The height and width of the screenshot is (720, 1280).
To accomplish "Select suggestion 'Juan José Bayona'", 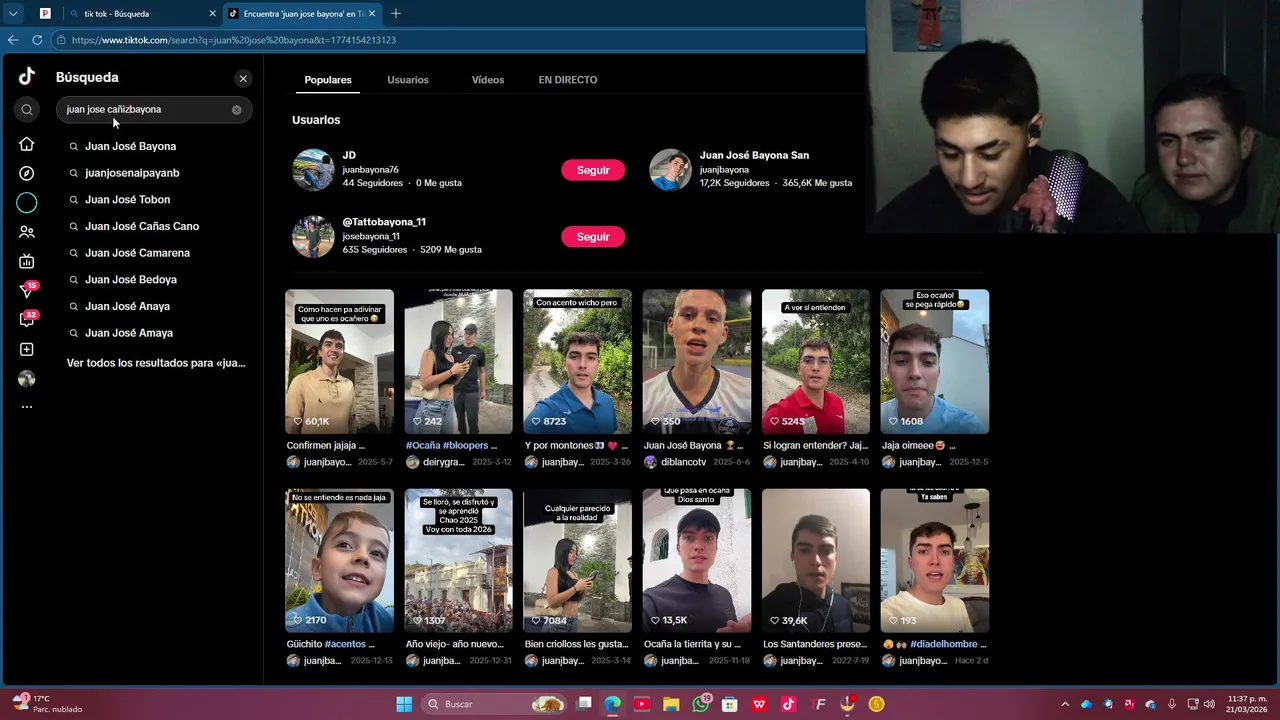I will click(130, 146).
